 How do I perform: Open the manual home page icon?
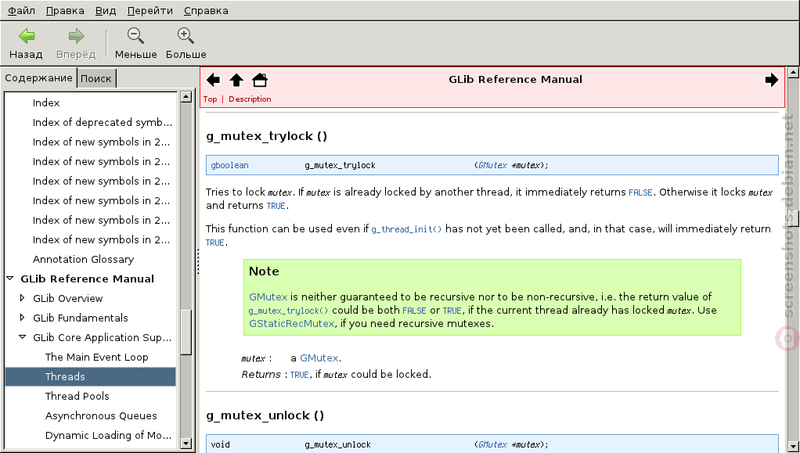(260, 80)
